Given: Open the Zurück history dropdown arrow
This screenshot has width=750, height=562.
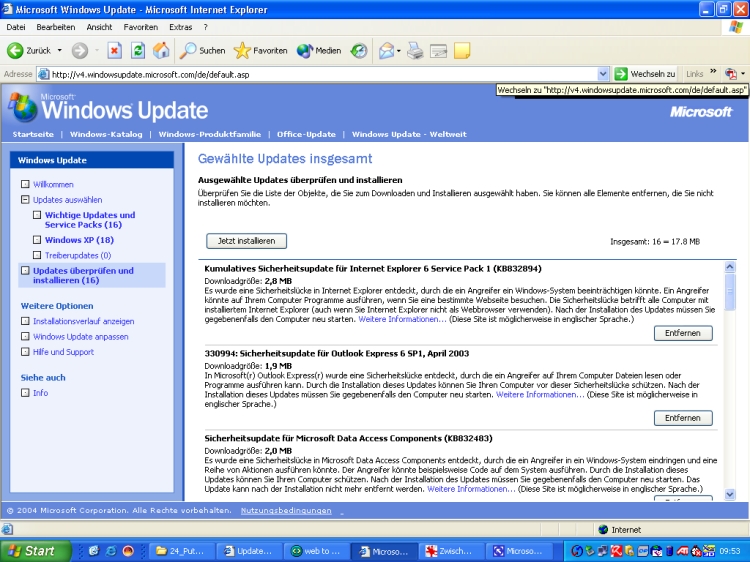Looking at the screenshot, I should point(59,50).
